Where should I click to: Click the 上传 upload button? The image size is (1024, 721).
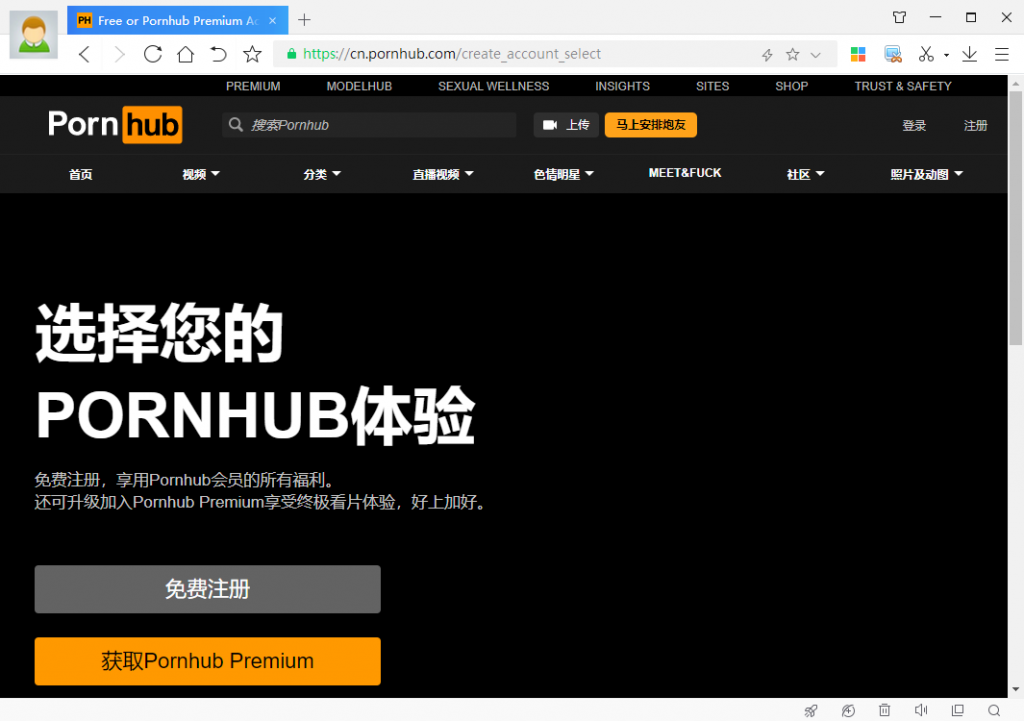[x=566, y=125]
